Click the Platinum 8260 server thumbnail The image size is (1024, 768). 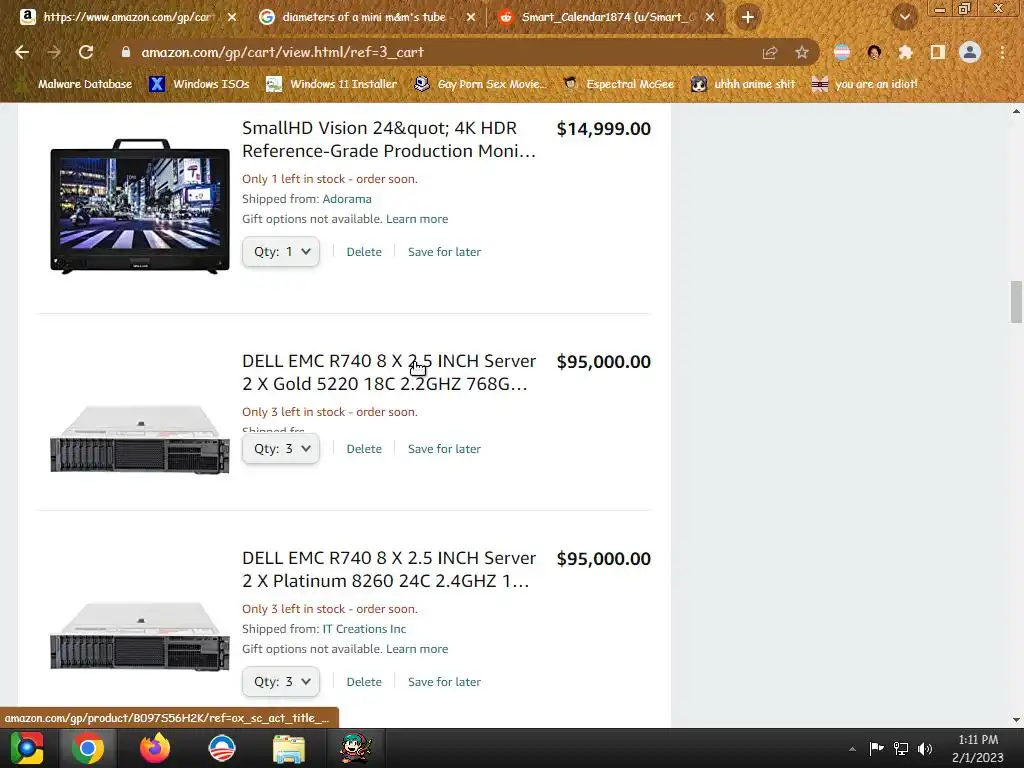coord(140,636)
